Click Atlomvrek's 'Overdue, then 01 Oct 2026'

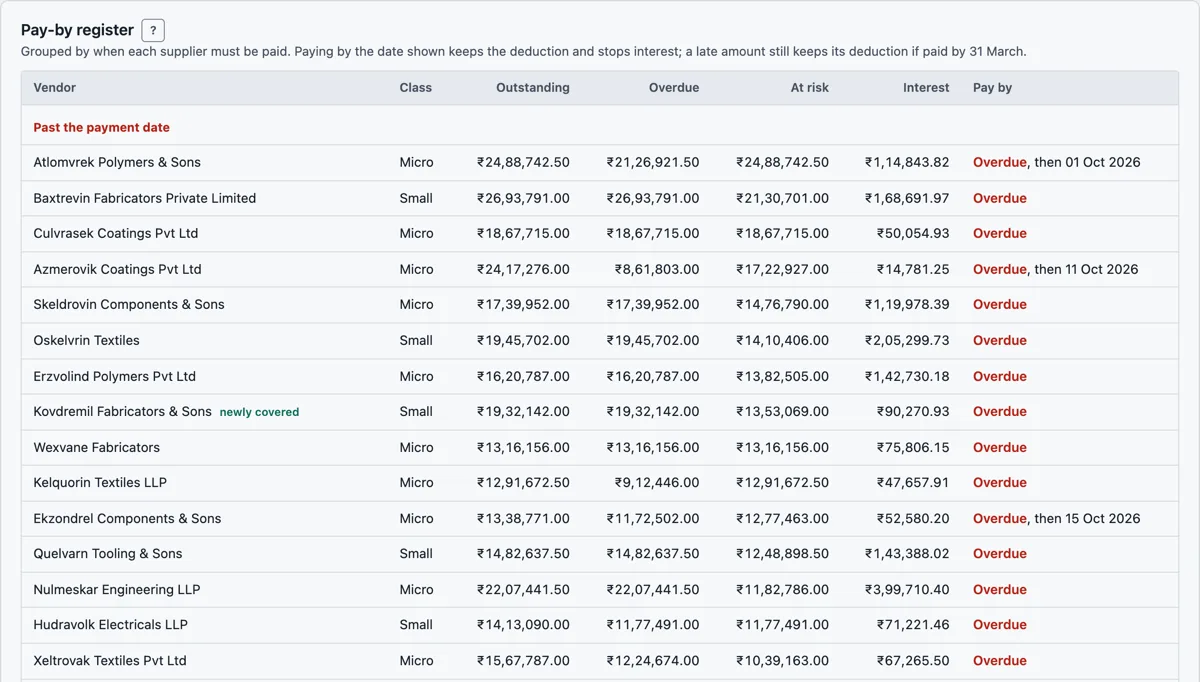point(1056,162)
